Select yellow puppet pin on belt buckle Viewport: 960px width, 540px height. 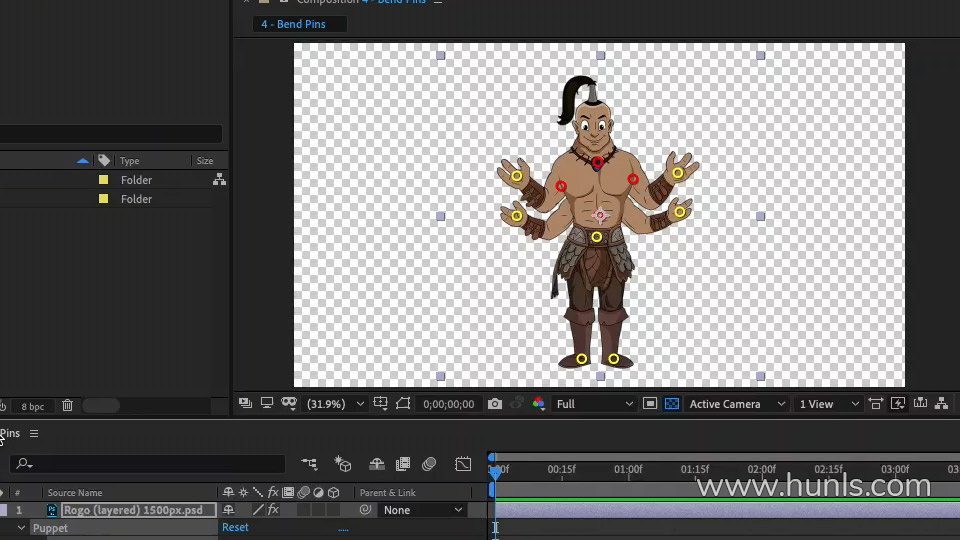596,237
